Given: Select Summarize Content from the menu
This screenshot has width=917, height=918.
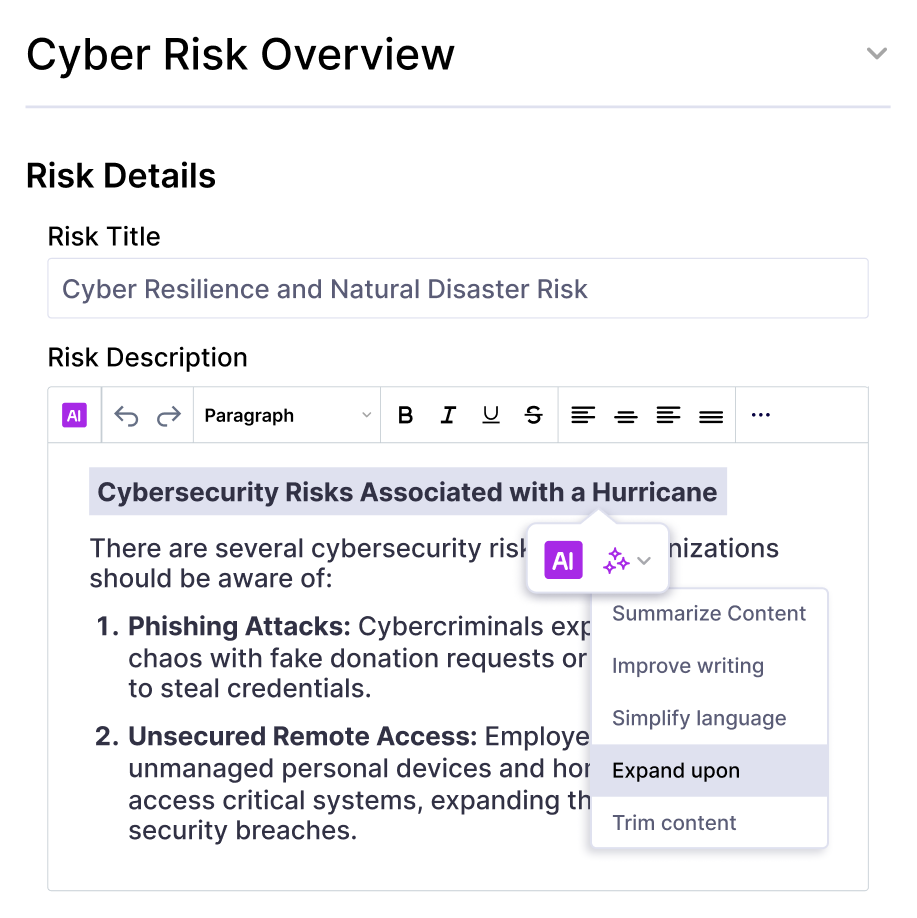Looking at the screenshot, I should coord(709,614).
